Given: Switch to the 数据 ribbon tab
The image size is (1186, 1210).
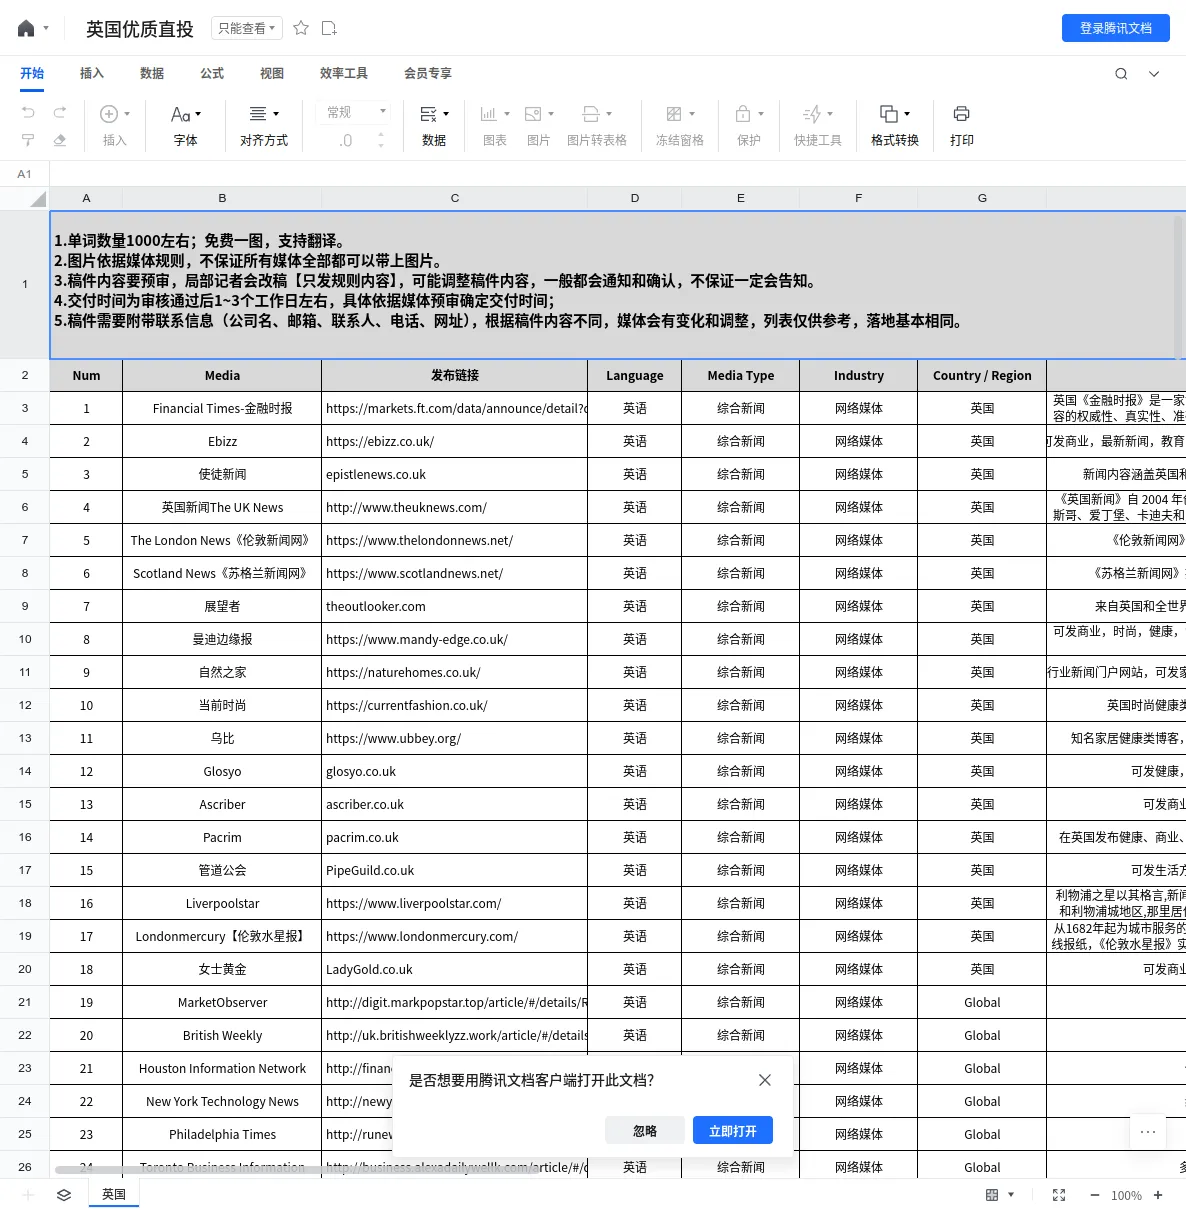Looking at the screenshot, I should pyautogui.click(x=152, y=73).
